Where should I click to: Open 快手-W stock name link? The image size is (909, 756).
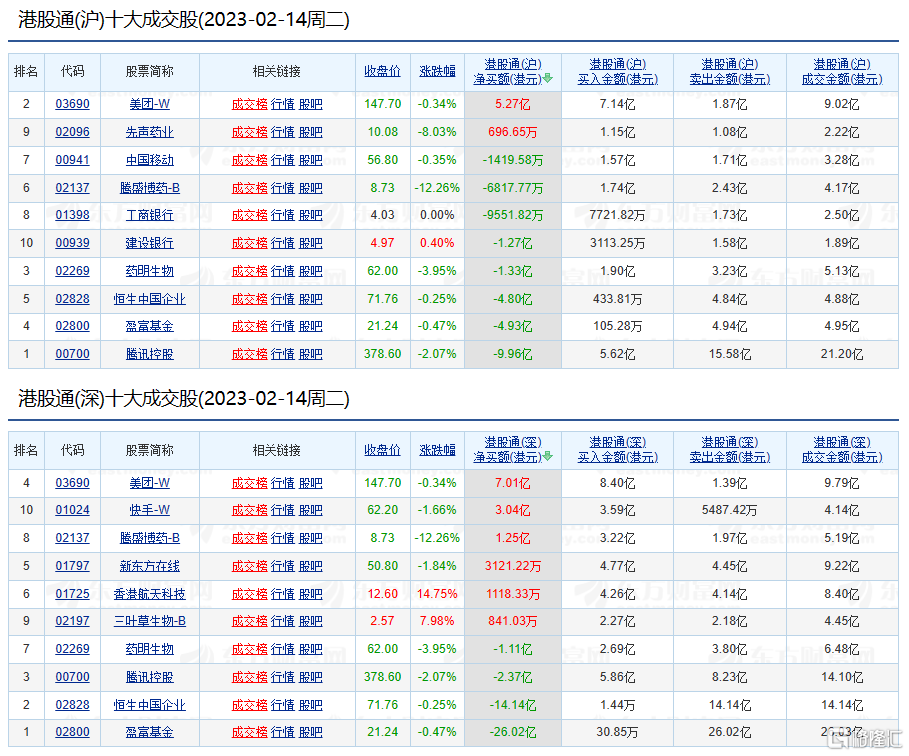tap(150, 510)
